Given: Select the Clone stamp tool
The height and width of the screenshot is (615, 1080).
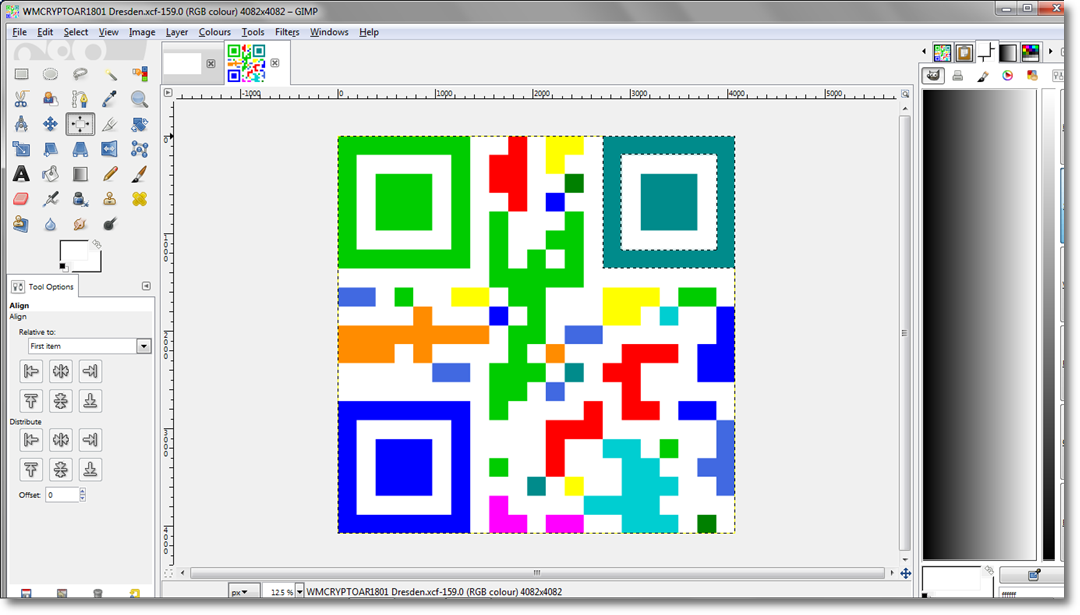Looking at the screenshot, I should tap(110, 199).
